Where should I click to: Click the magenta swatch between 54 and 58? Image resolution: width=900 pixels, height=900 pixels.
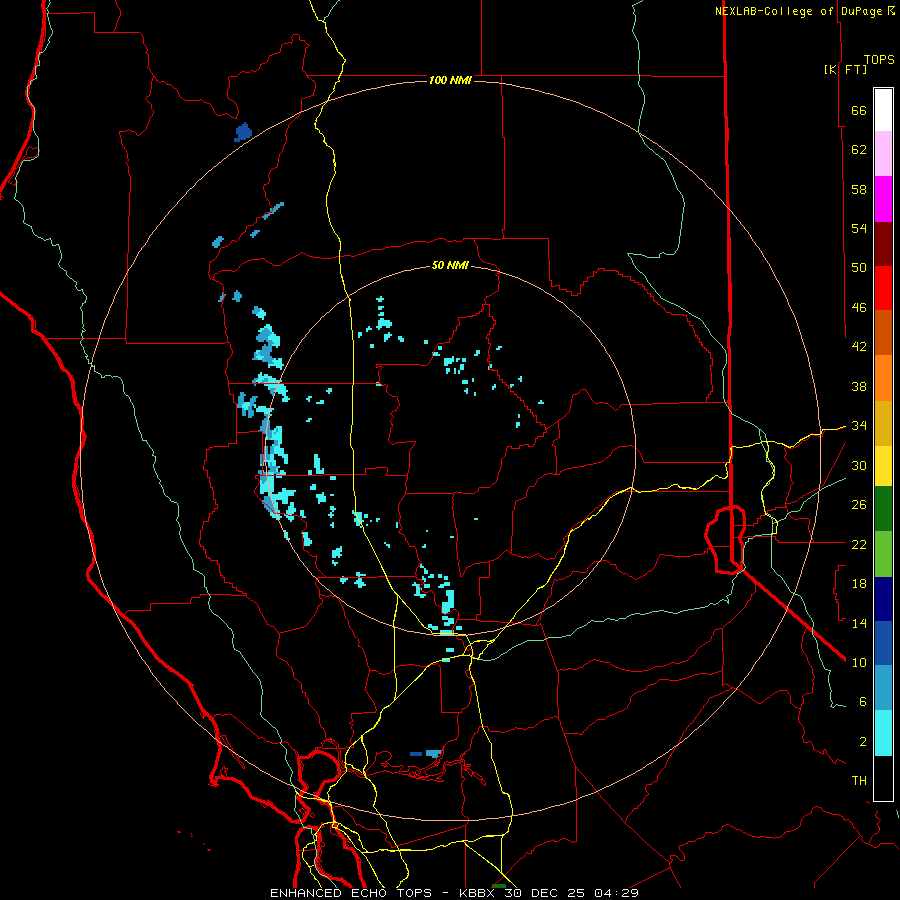(x=883, y=199)
